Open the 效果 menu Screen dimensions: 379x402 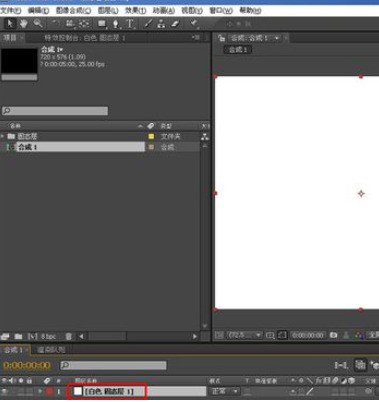(135, 10)
